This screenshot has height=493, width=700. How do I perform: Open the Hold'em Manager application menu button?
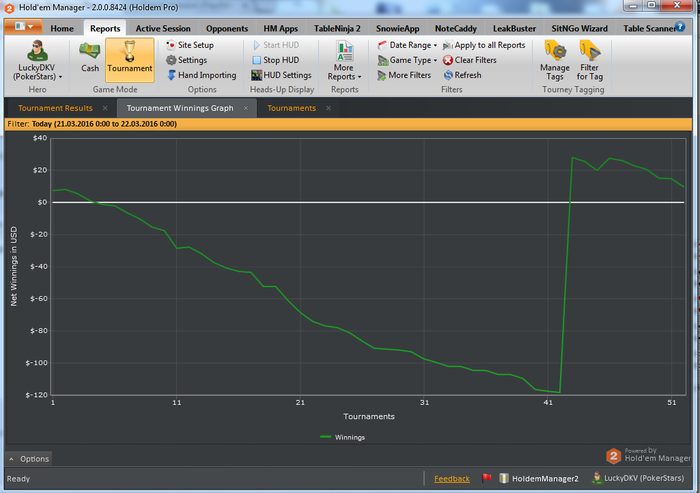pos(23,27)
